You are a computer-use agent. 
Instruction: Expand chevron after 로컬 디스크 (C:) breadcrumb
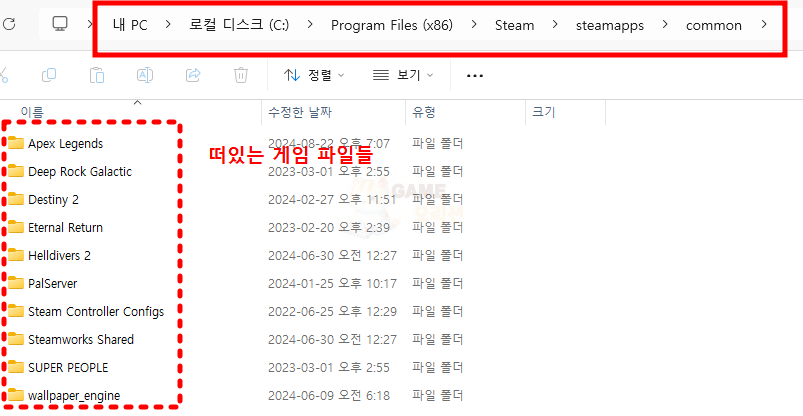pos(310,25)
